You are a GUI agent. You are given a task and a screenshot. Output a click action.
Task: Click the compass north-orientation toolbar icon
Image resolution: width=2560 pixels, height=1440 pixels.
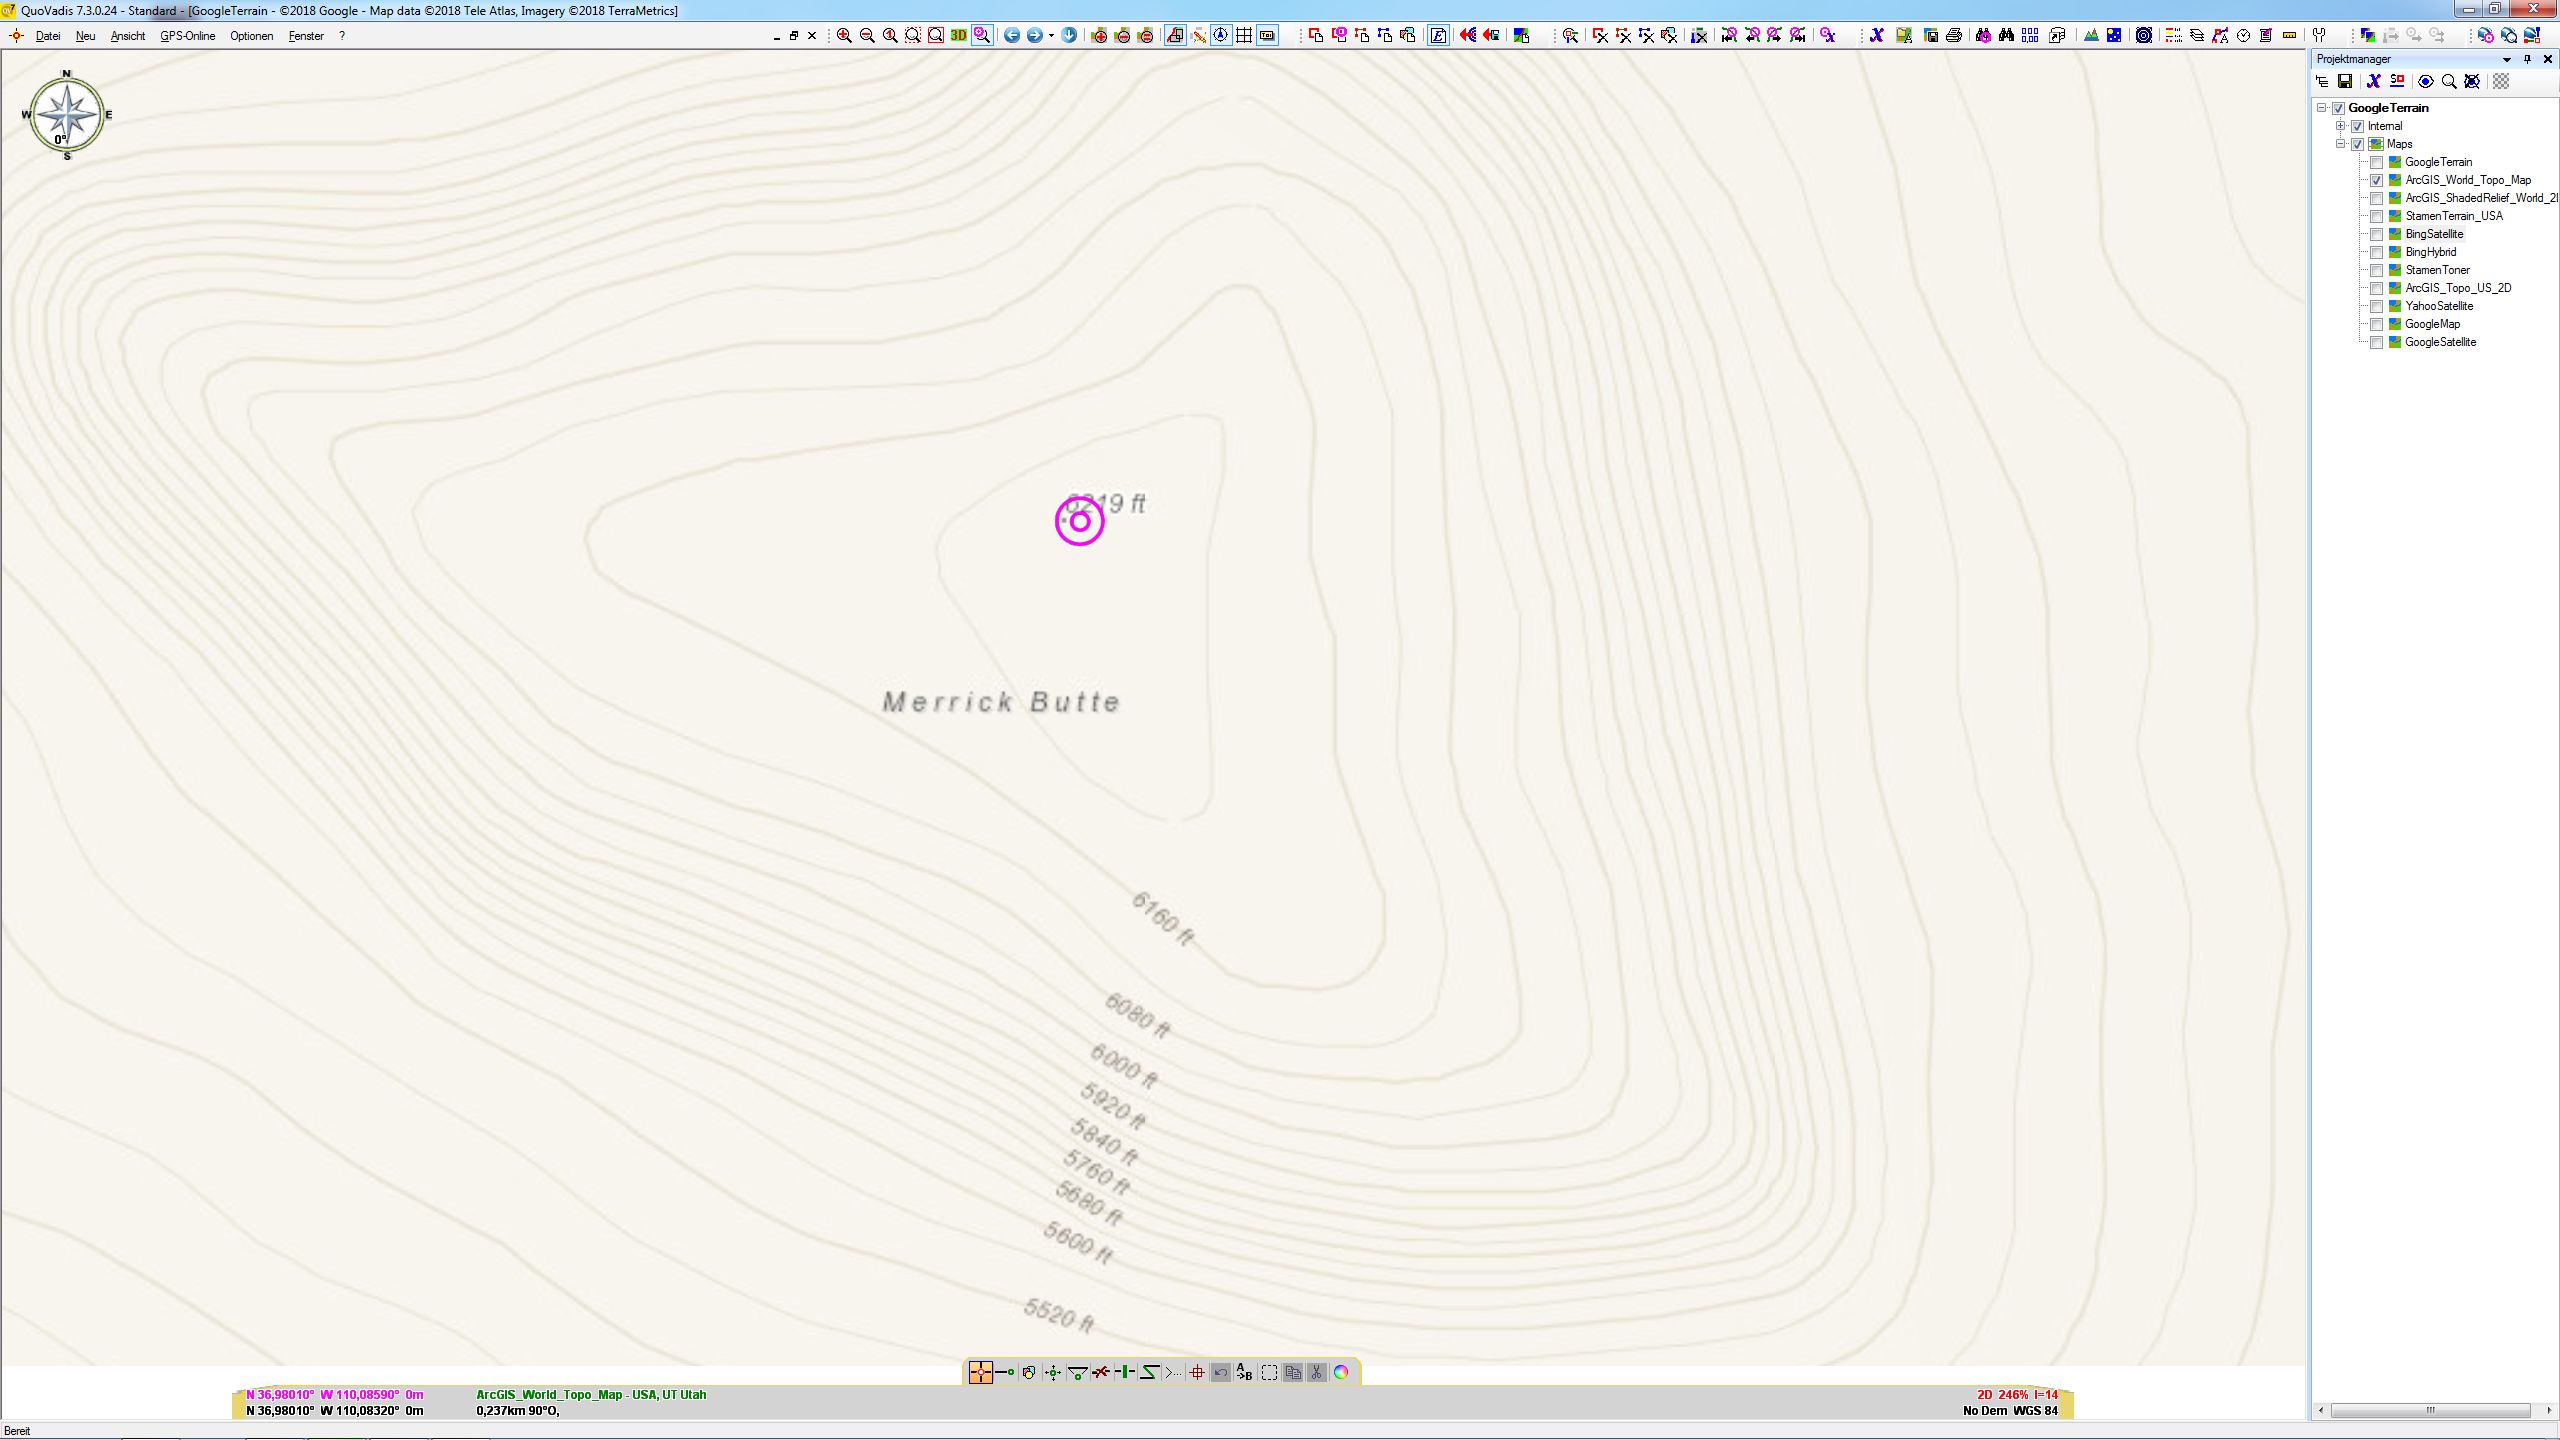coord(1221,36)
